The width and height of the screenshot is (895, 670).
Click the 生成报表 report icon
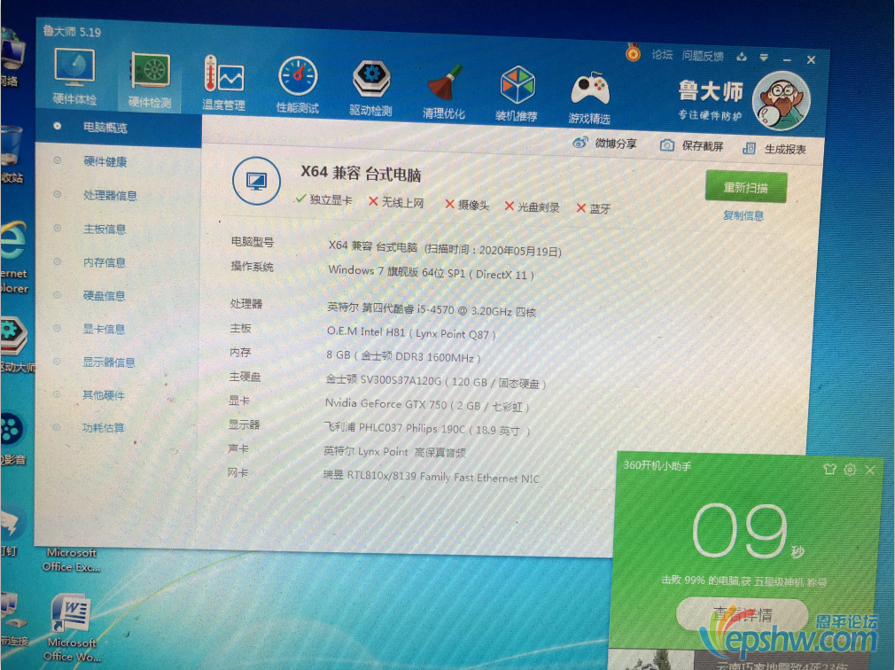coord(749,148)
